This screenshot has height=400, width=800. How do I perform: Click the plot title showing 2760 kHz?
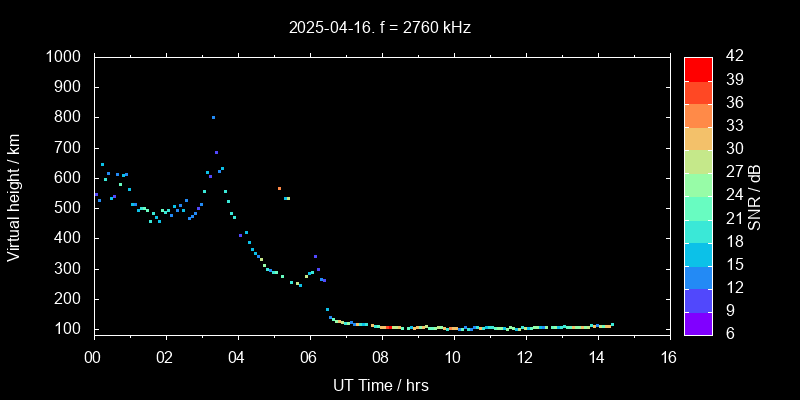point(380,28)
